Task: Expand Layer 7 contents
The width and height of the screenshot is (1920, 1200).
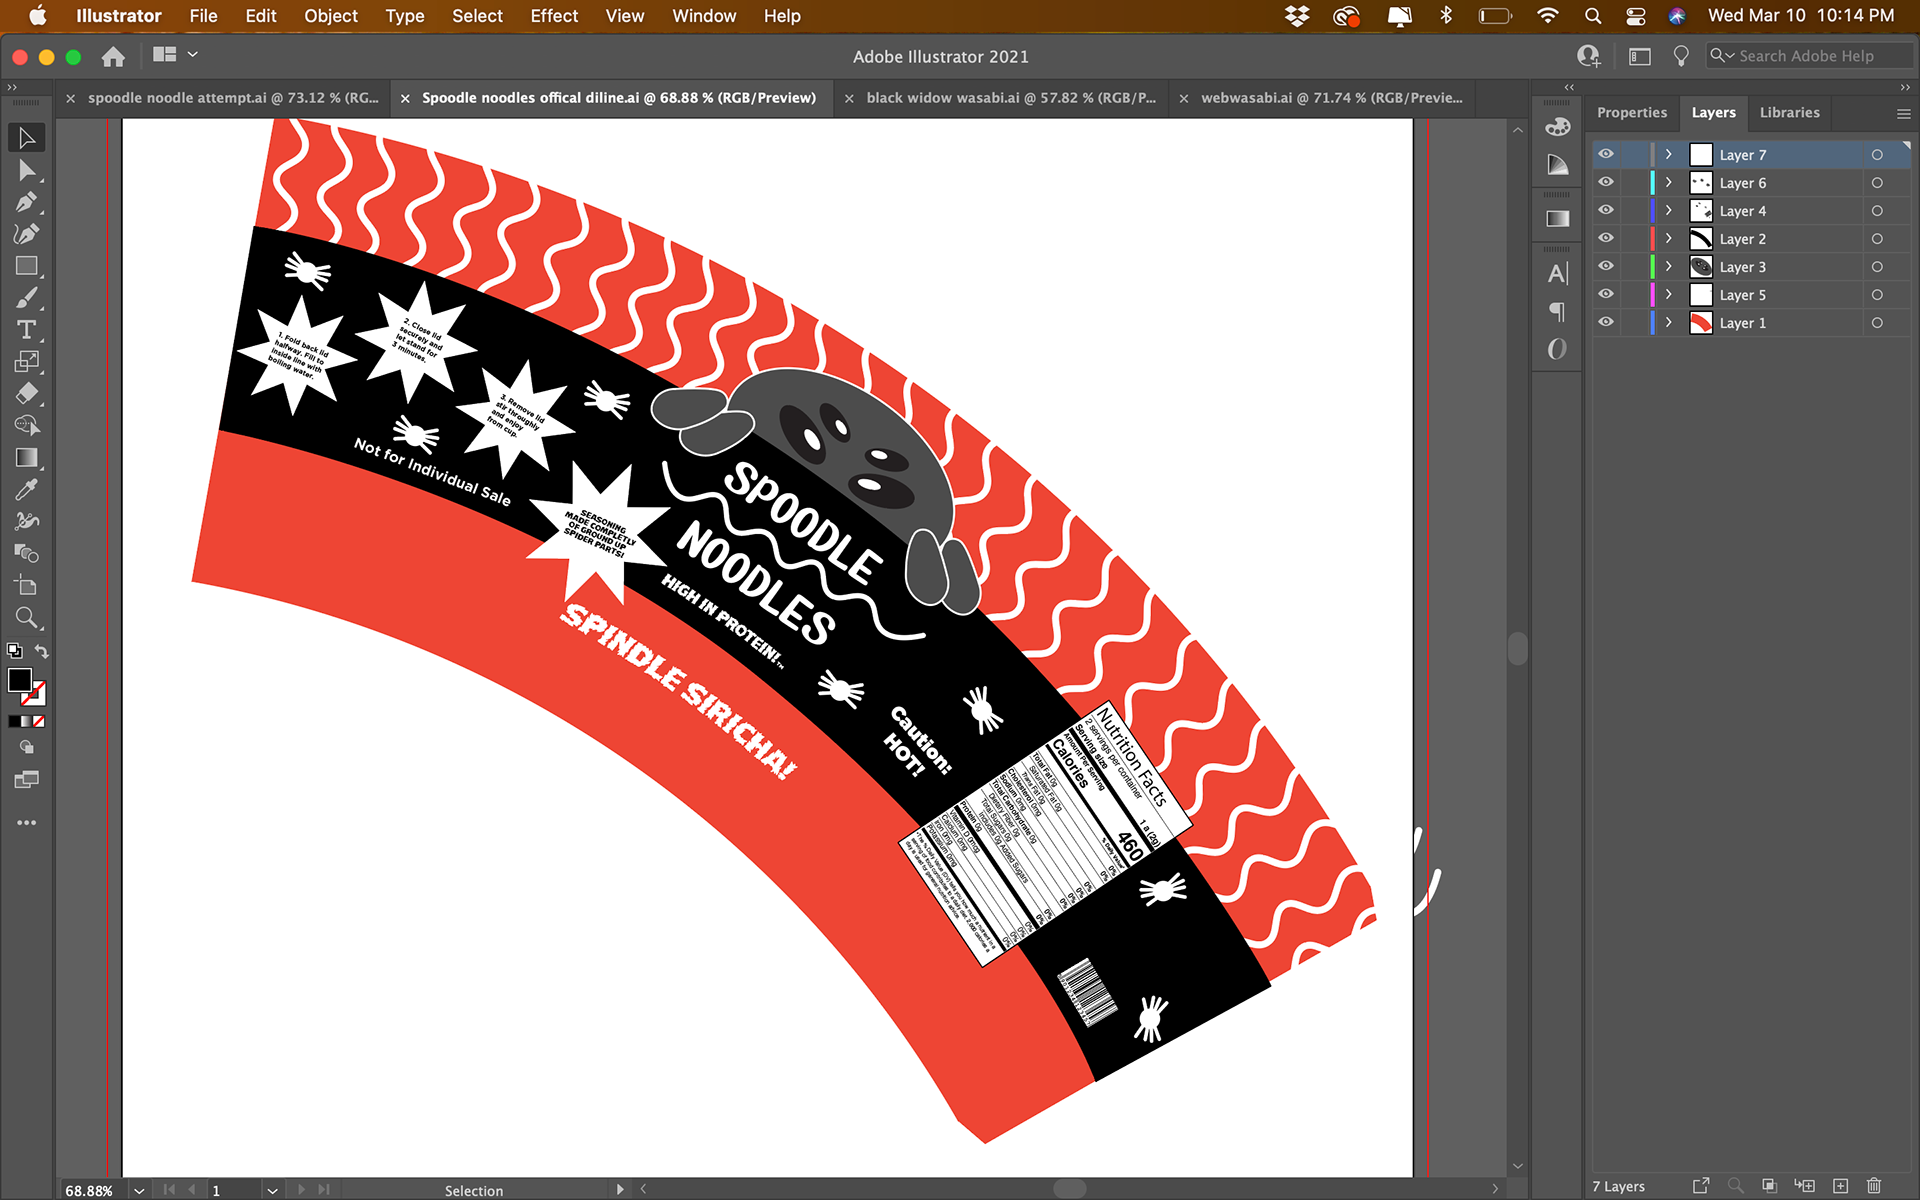Action: pyautogui.click(x=1668, y=155)
